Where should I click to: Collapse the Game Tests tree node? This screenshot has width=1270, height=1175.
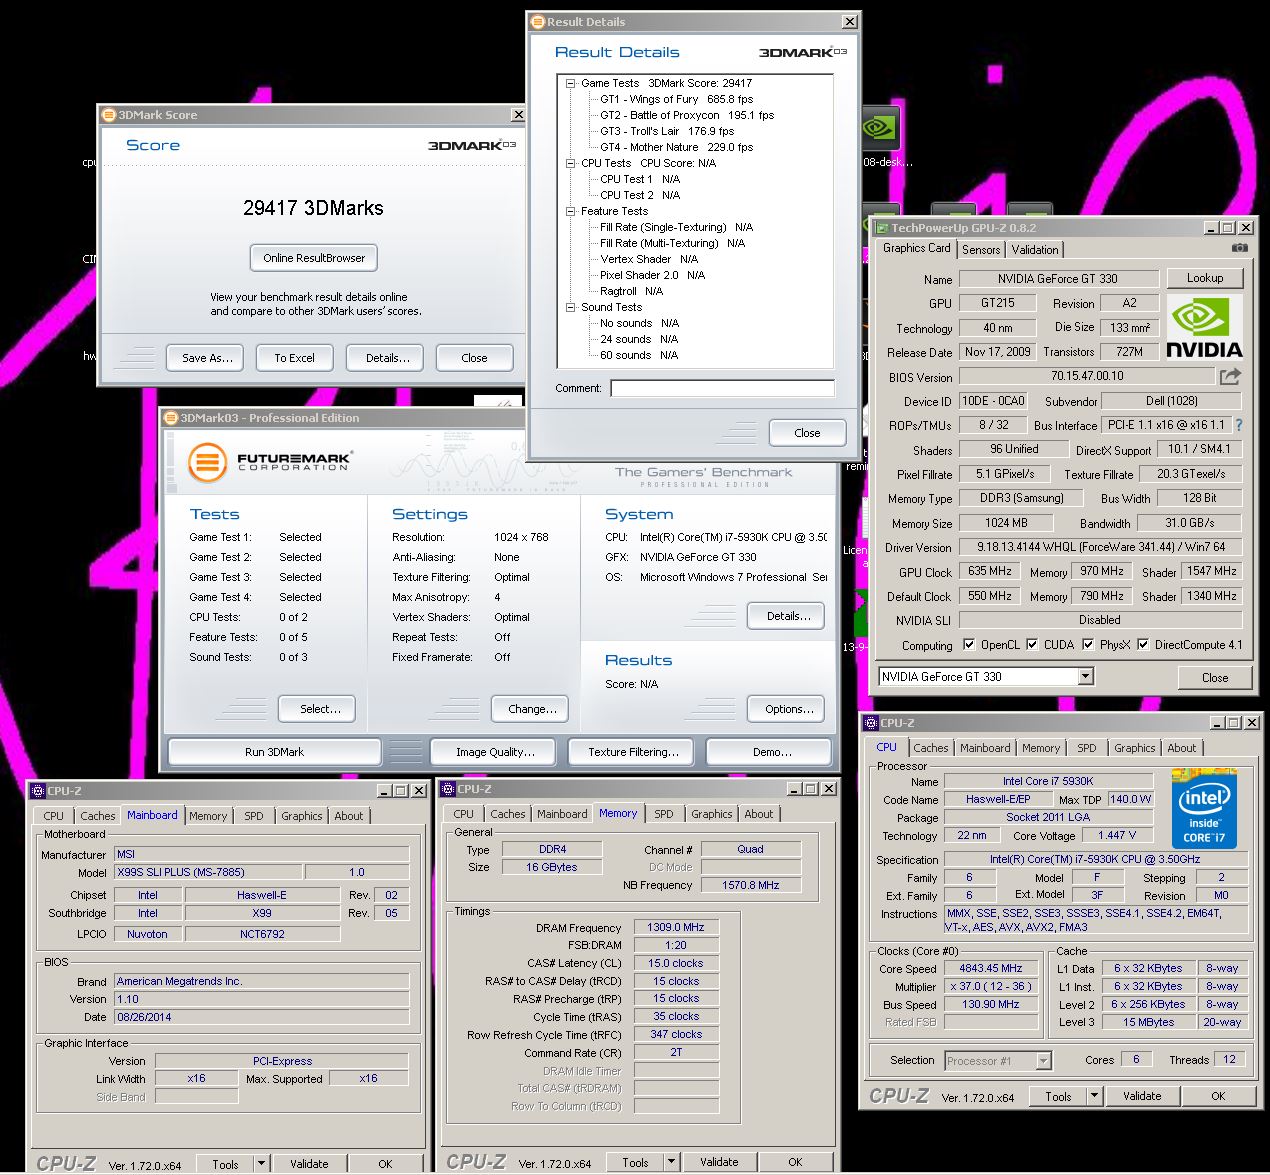pyautogui.click(x=570, y=83)
